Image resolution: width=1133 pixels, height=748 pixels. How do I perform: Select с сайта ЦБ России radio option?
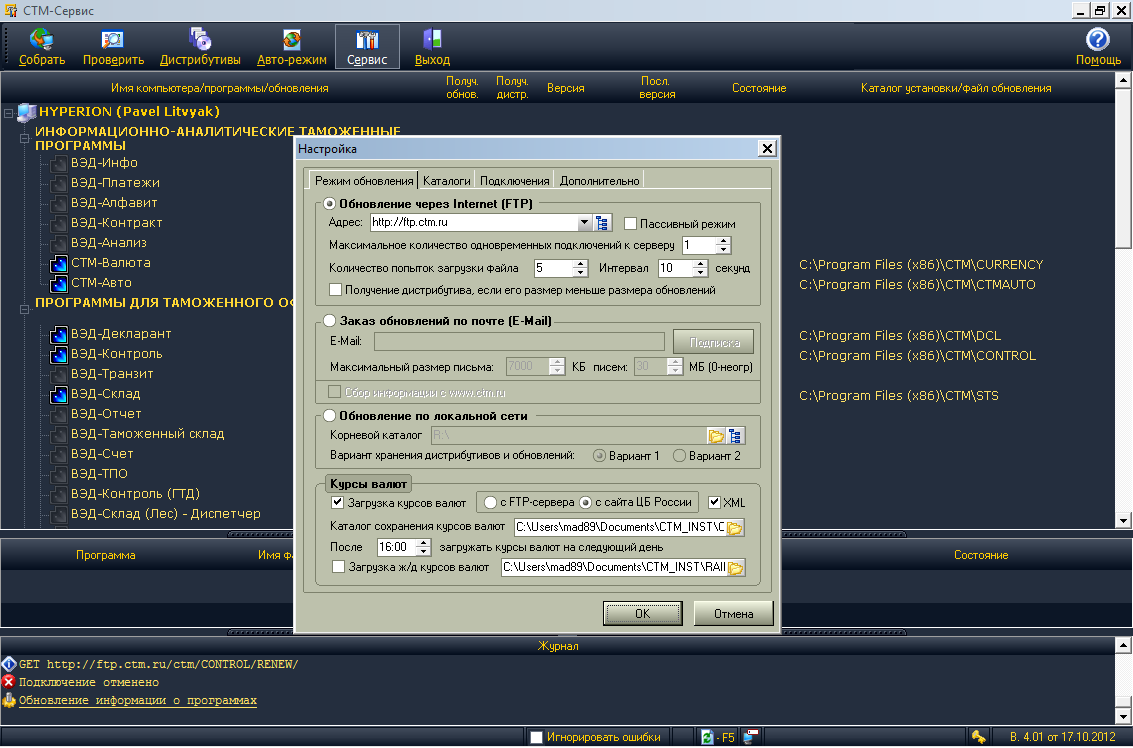586,502
